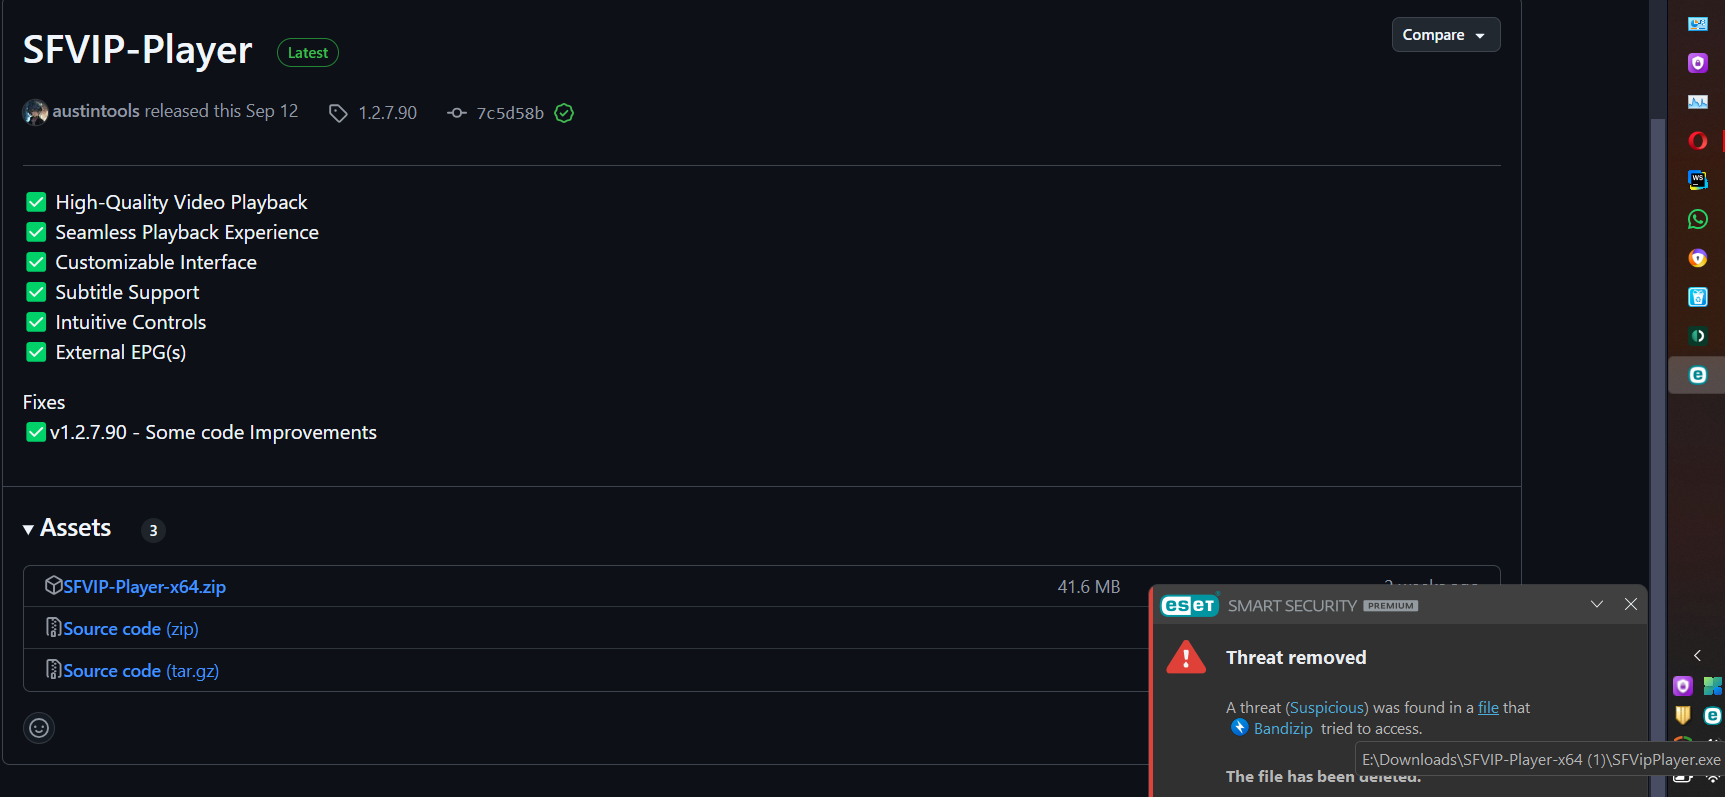
Task: Download SFVIP-Player-x64.zip asset
Action: click(x=145, y=587)
